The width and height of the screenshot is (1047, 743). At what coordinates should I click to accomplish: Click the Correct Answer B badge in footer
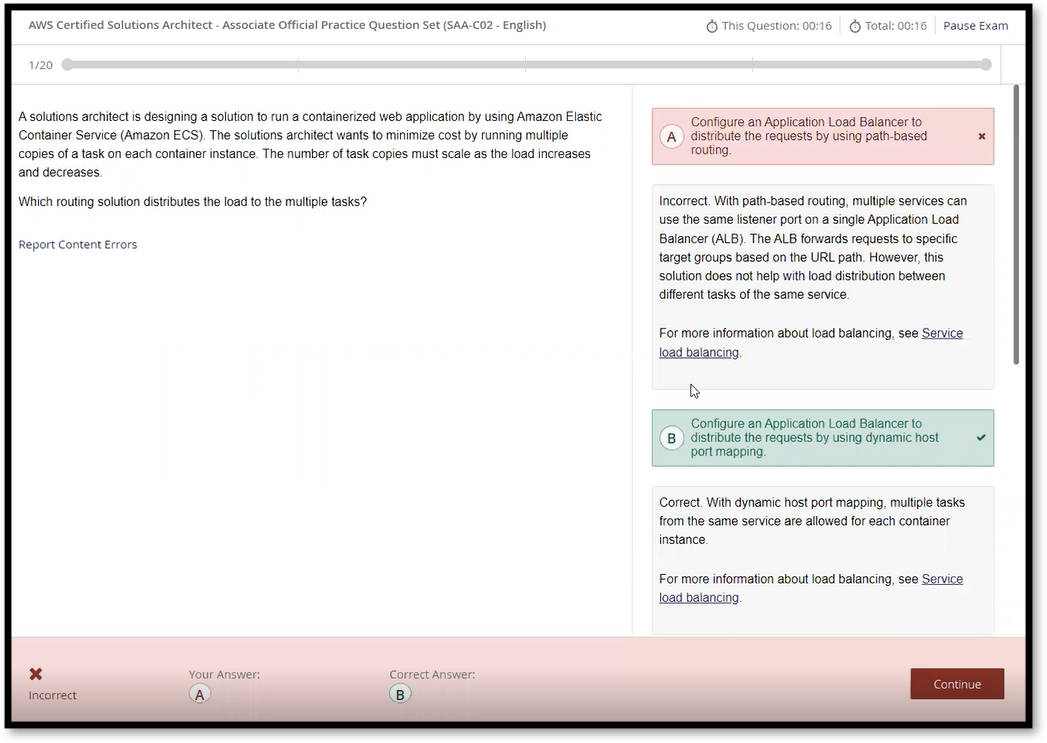pyautogui.click(x=400, y=694)
